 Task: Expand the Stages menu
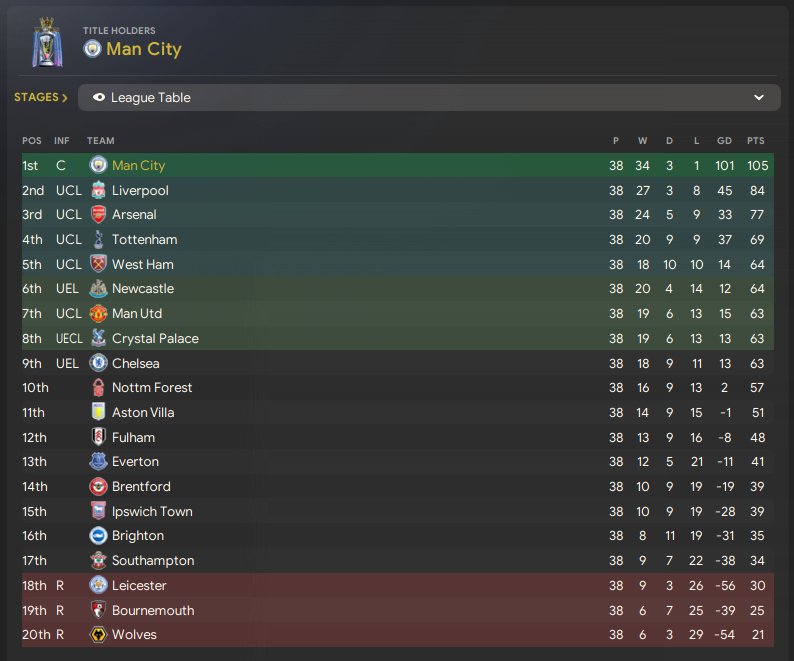41,98
